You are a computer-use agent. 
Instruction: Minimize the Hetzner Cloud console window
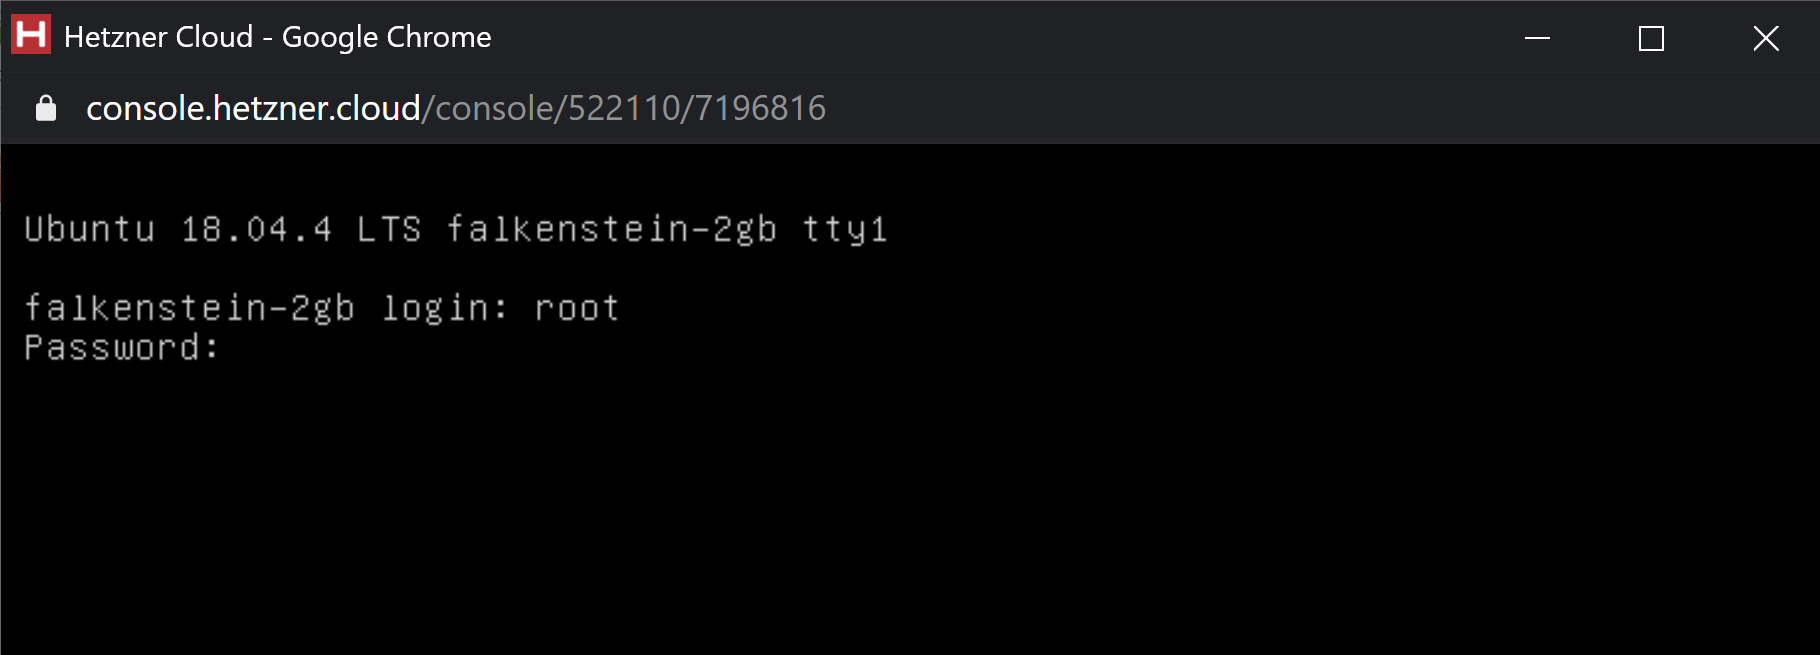pyautogui.click(x=1537, y=38)
